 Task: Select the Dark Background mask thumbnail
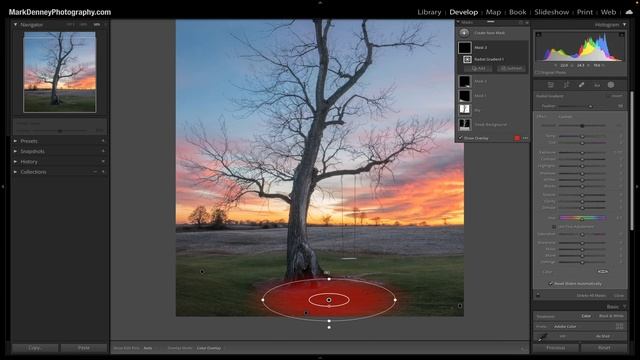pyautogui.click(x=464, y=124)
